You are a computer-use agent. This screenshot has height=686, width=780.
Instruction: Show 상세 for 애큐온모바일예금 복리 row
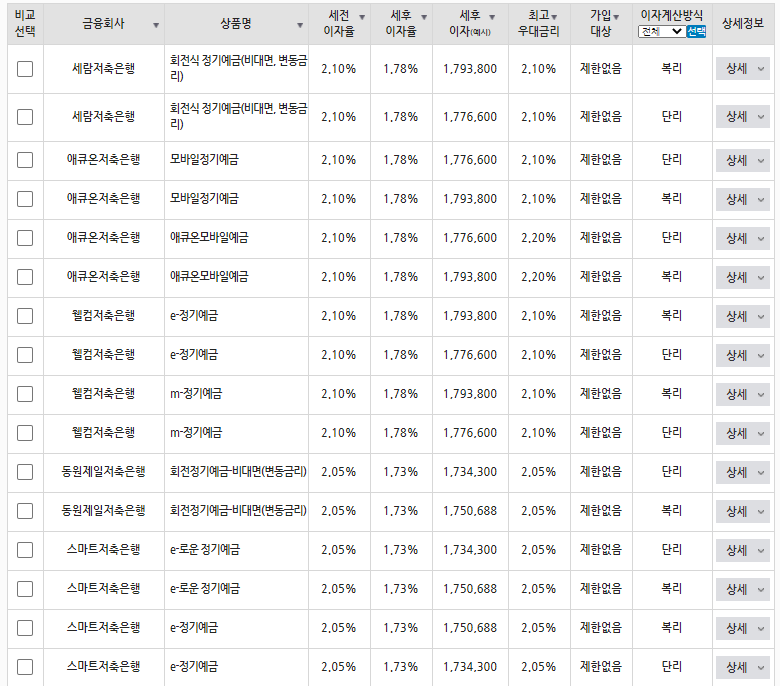click(x=743, y=277)
